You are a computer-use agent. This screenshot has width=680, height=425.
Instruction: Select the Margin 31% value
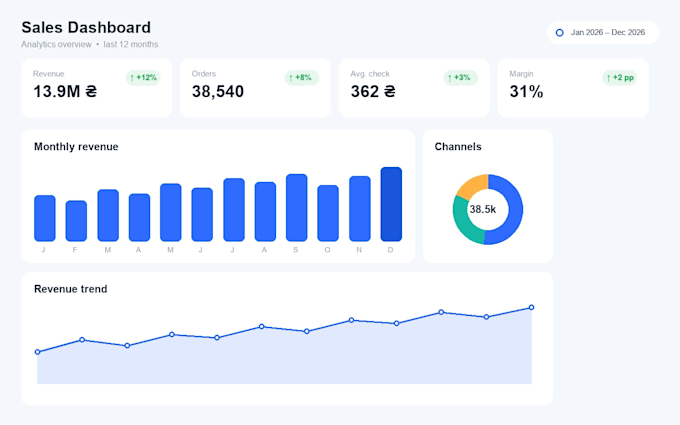point(526,92)
